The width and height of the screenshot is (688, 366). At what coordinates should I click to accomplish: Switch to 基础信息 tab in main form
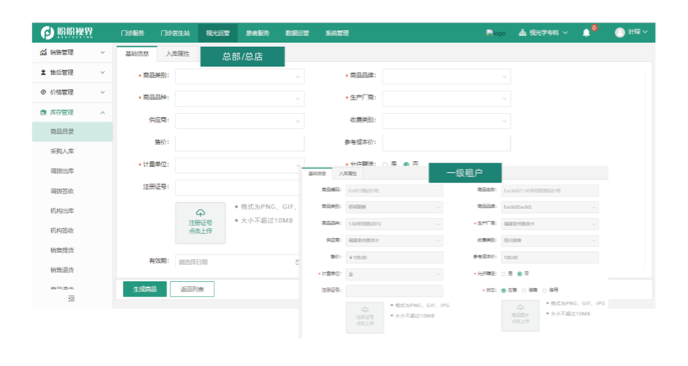[137, 54]
